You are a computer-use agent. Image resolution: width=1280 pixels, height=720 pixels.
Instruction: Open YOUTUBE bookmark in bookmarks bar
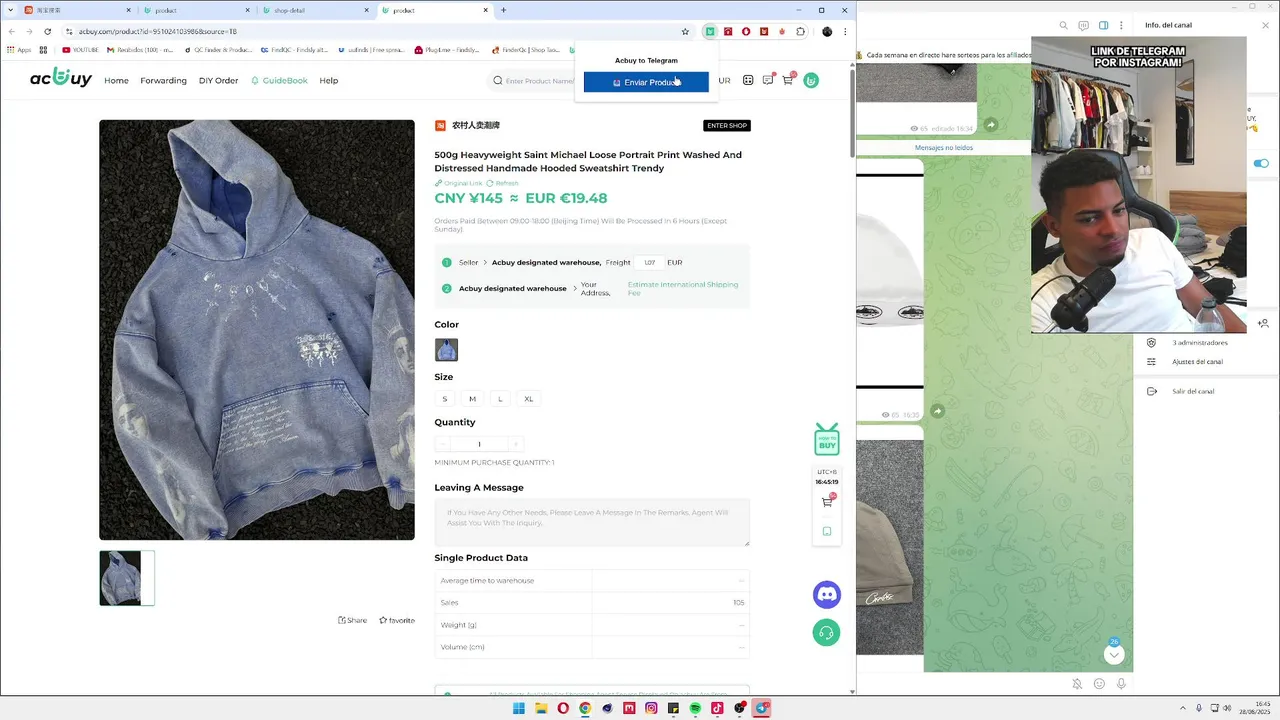80,49
